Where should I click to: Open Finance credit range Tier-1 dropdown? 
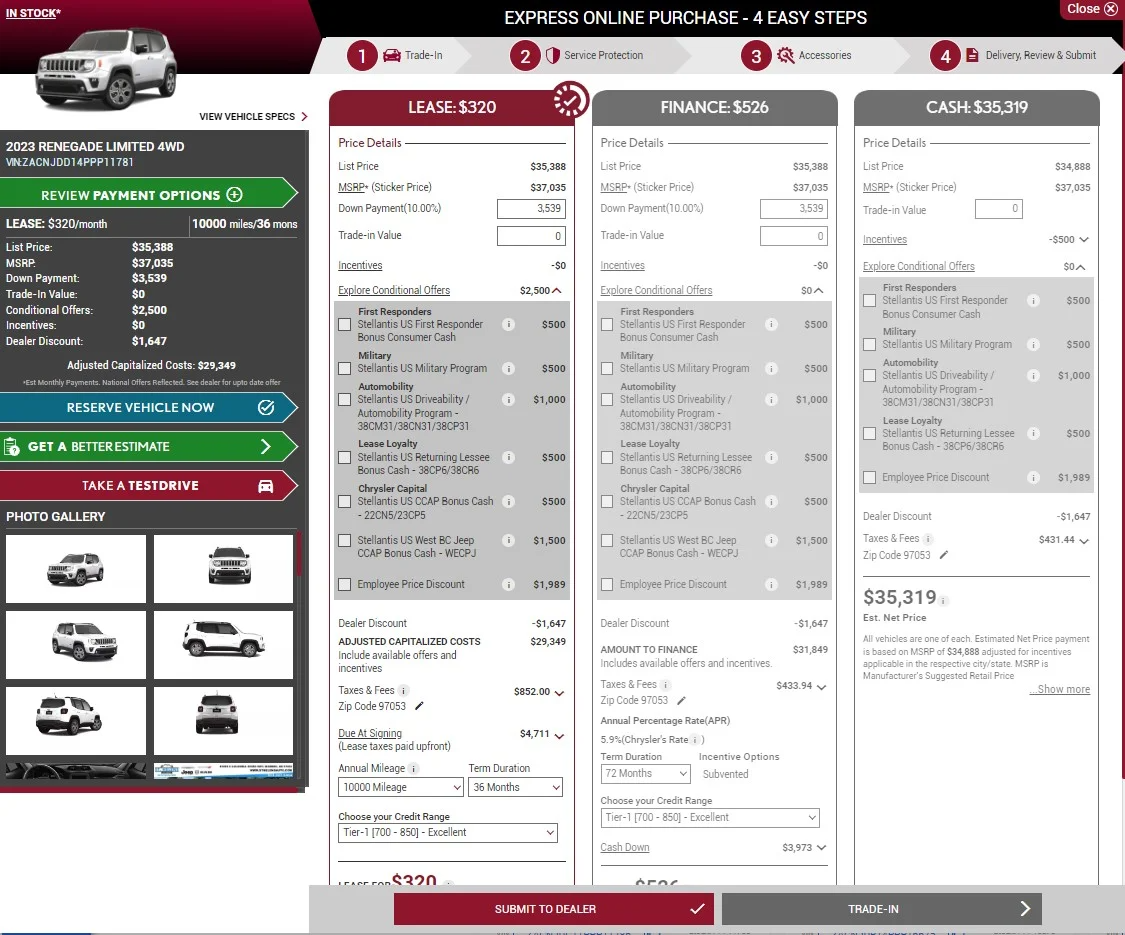(x=710, y=817)
